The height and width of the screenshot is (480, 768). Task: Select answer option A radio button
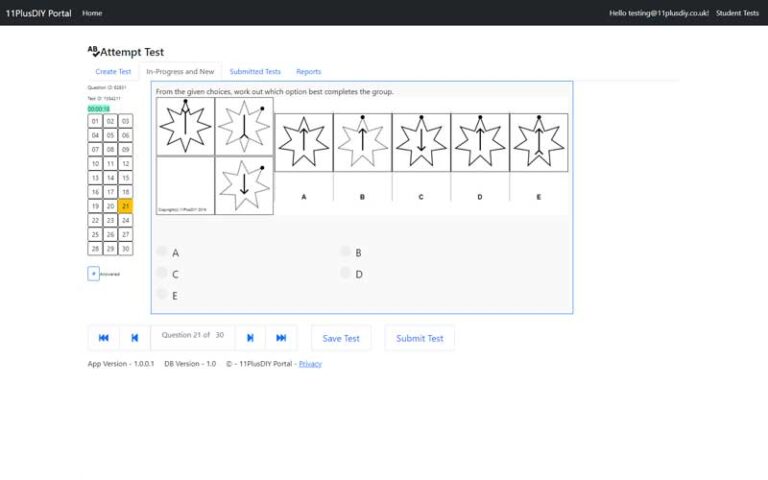[x=162, y=252]
